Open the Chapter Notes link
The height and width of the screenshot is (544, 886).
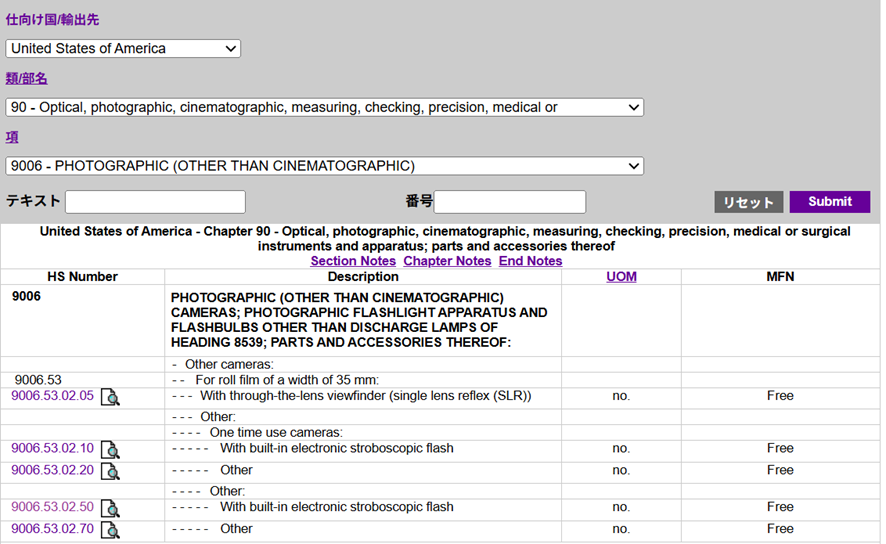447,261
